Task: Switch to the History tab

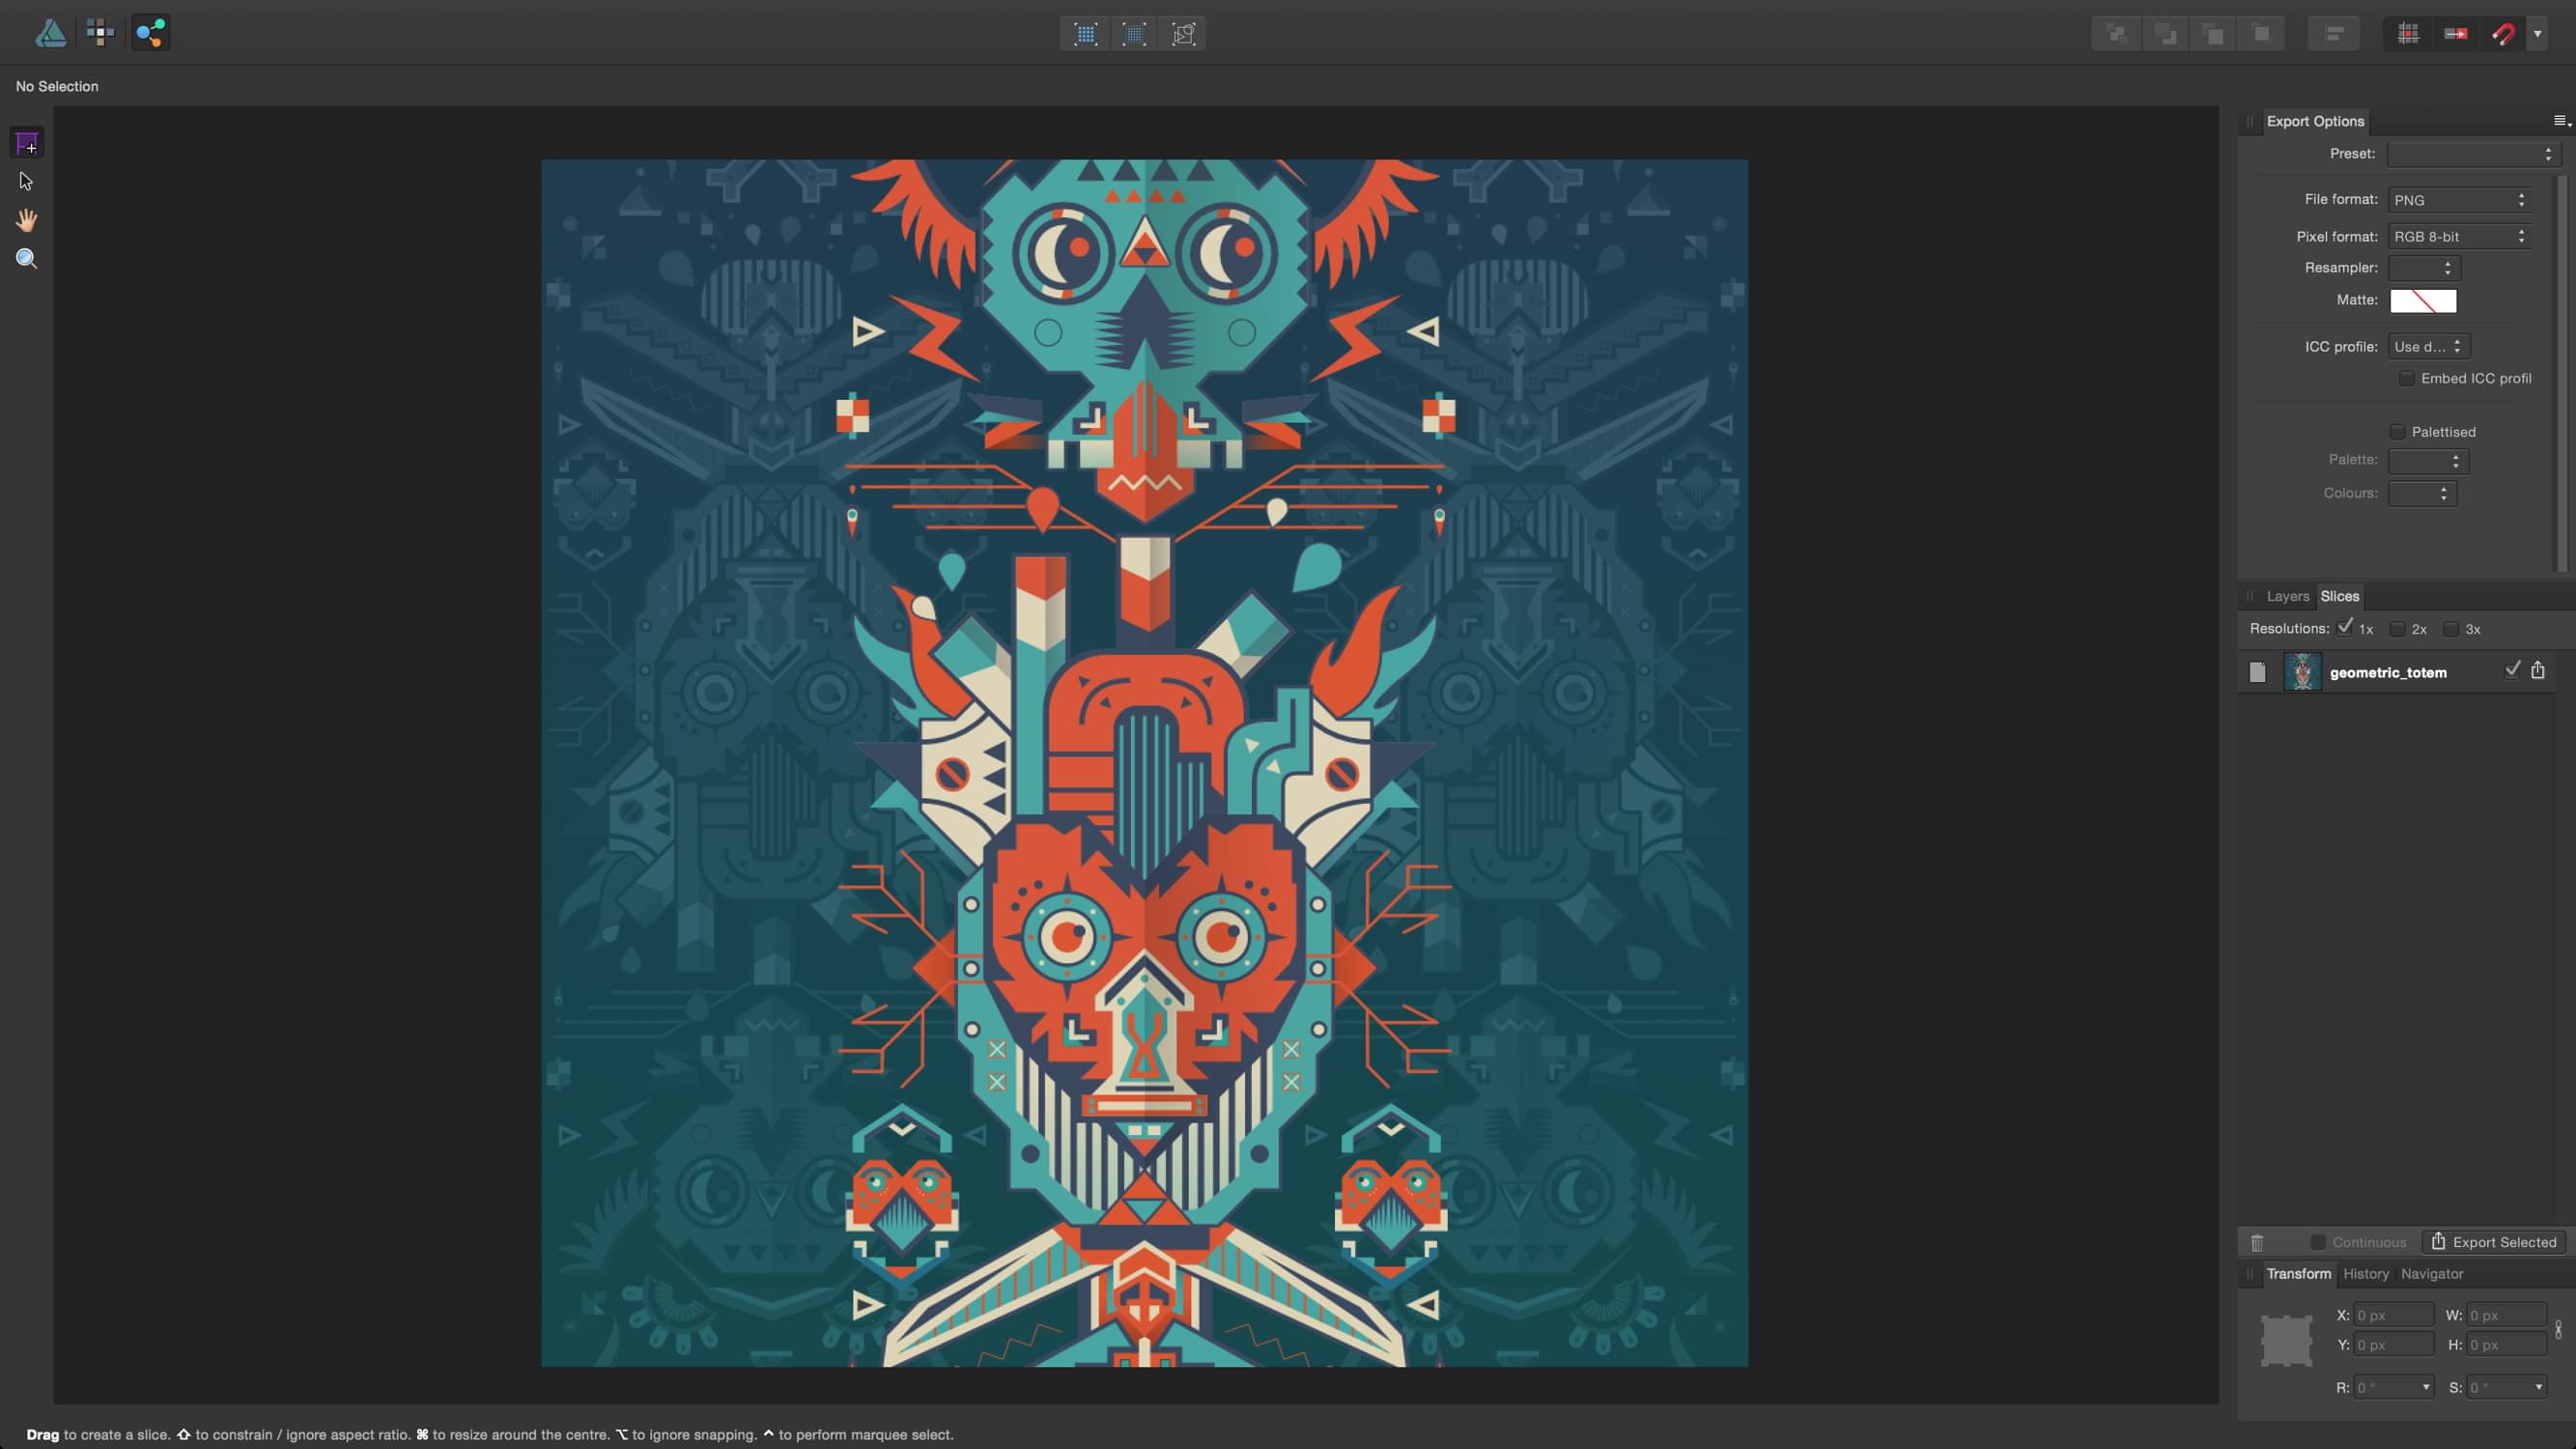Action: [2365, 1274]
